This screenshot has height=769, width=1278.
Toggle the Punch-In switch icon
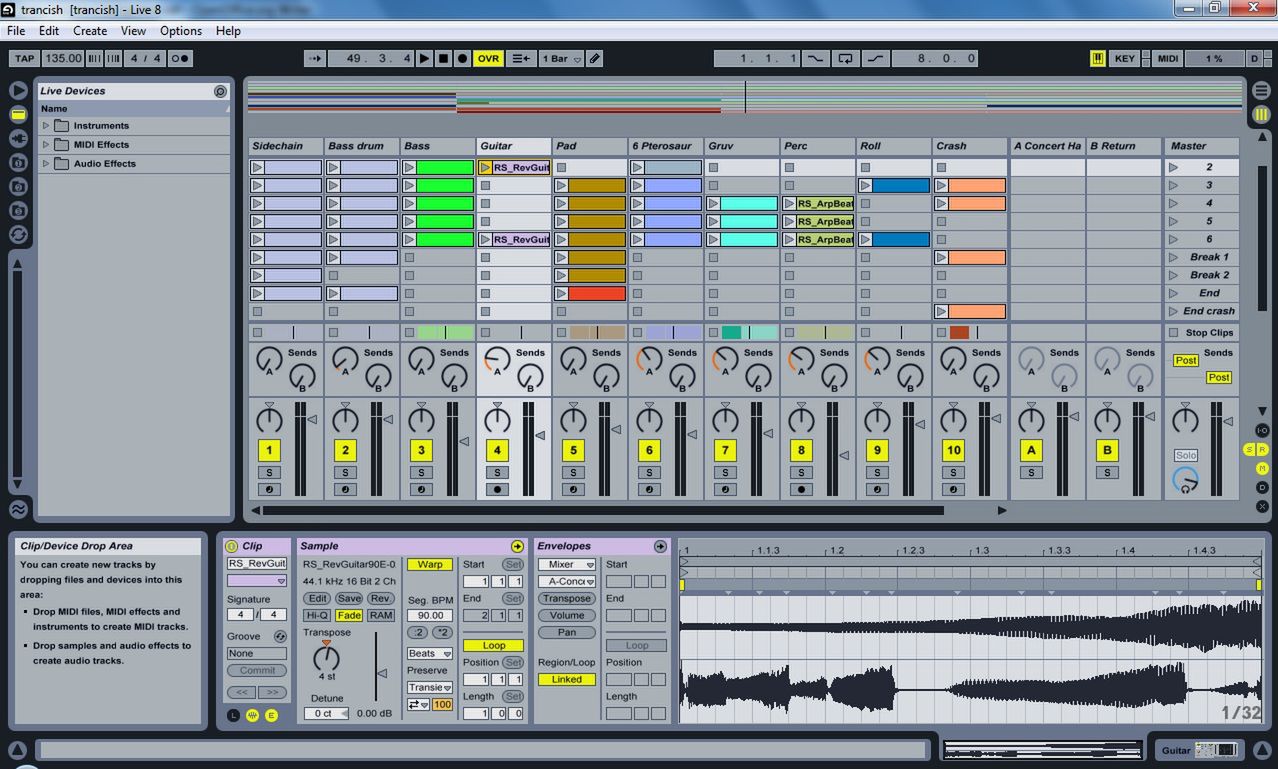816,59
